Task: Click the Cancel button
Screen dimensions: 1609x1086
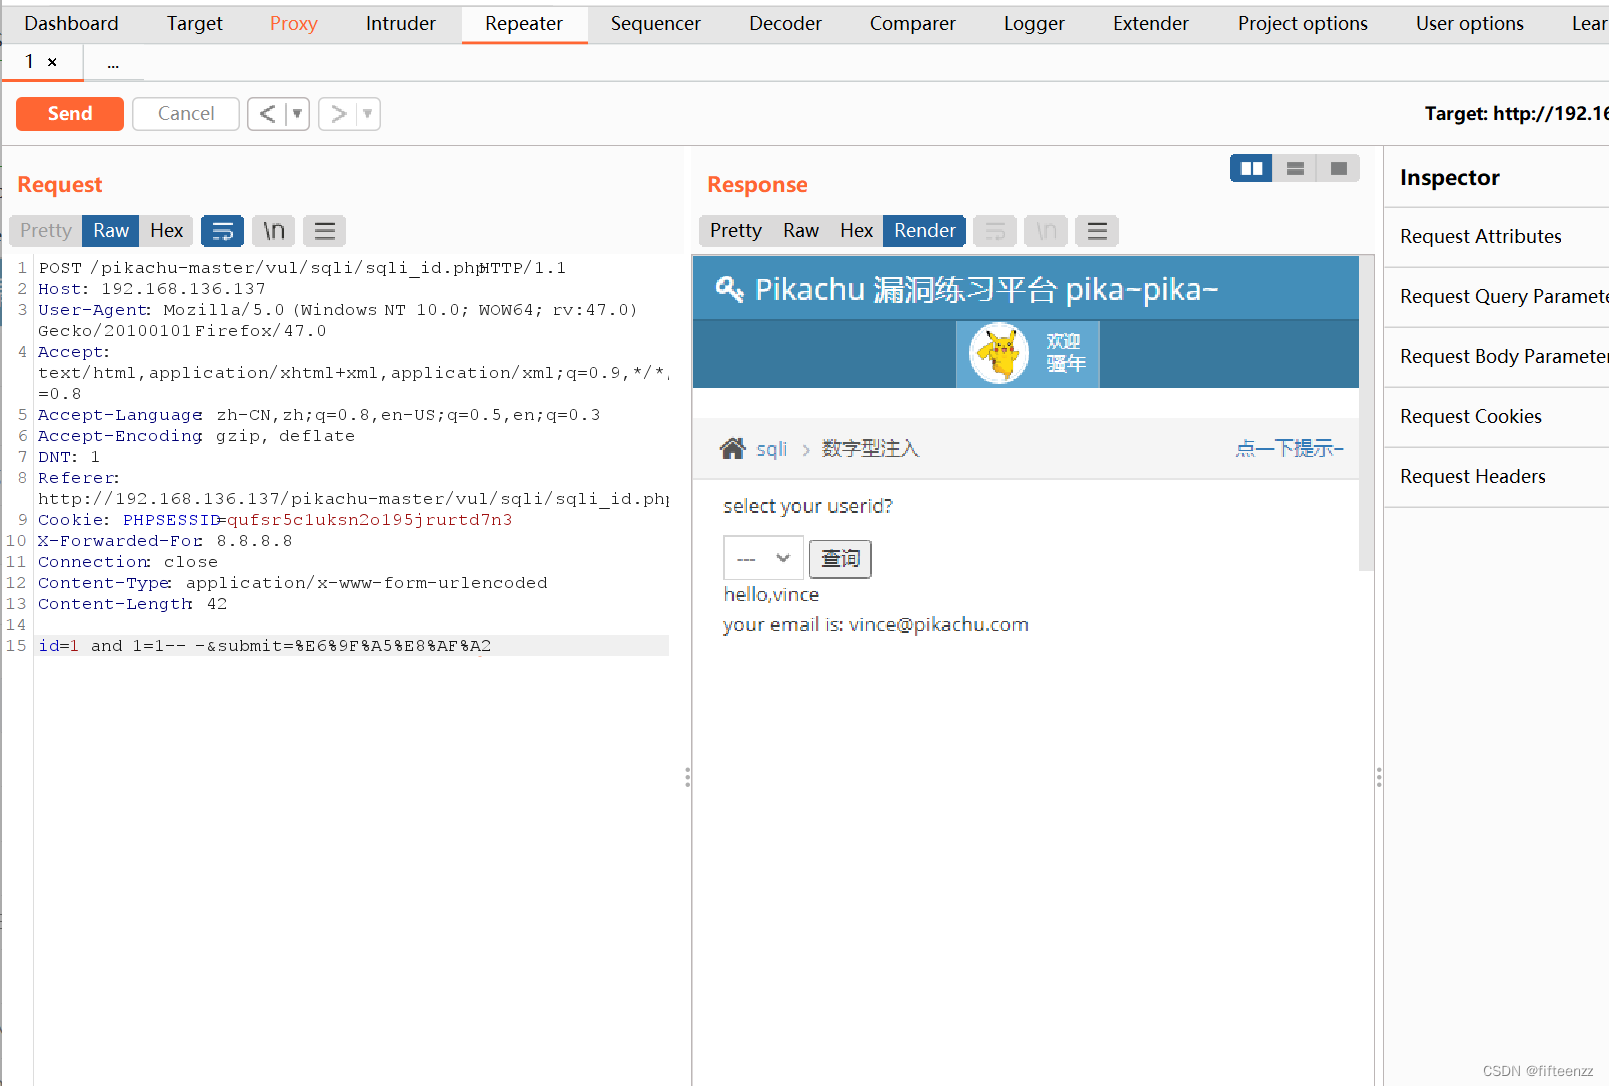Action: point(186,114)
